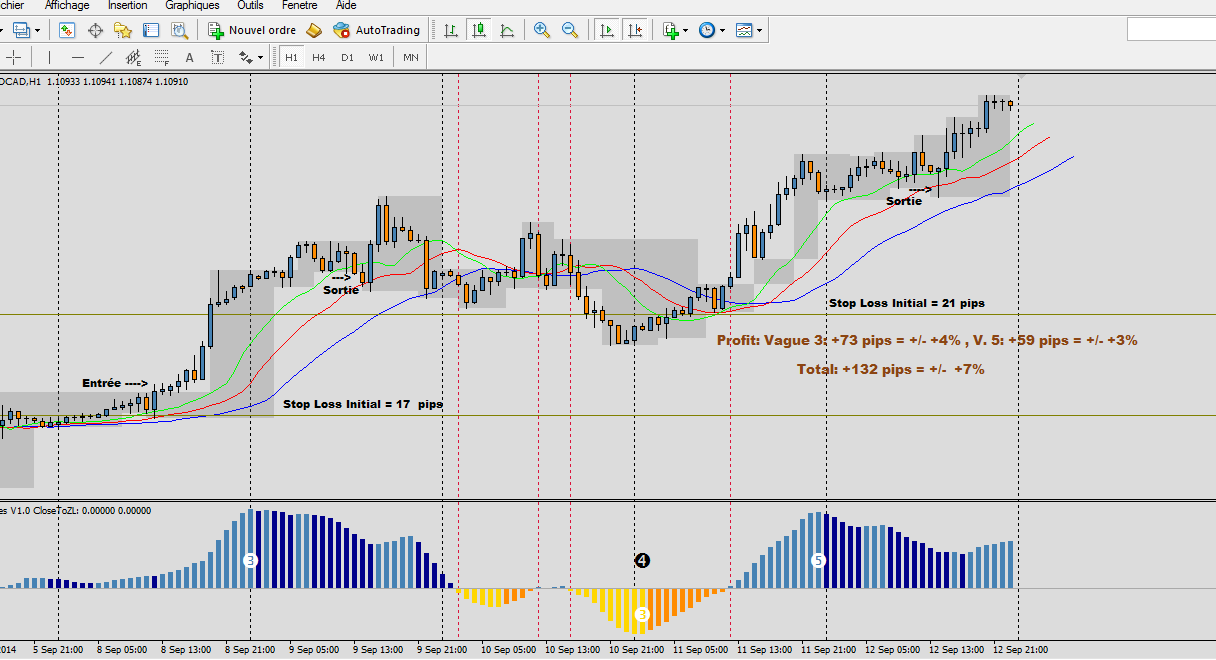Click the 'Stop Loss Initial = 21 pips' label
This screenshot has width=1216, height=660.
tap(908, 302)
